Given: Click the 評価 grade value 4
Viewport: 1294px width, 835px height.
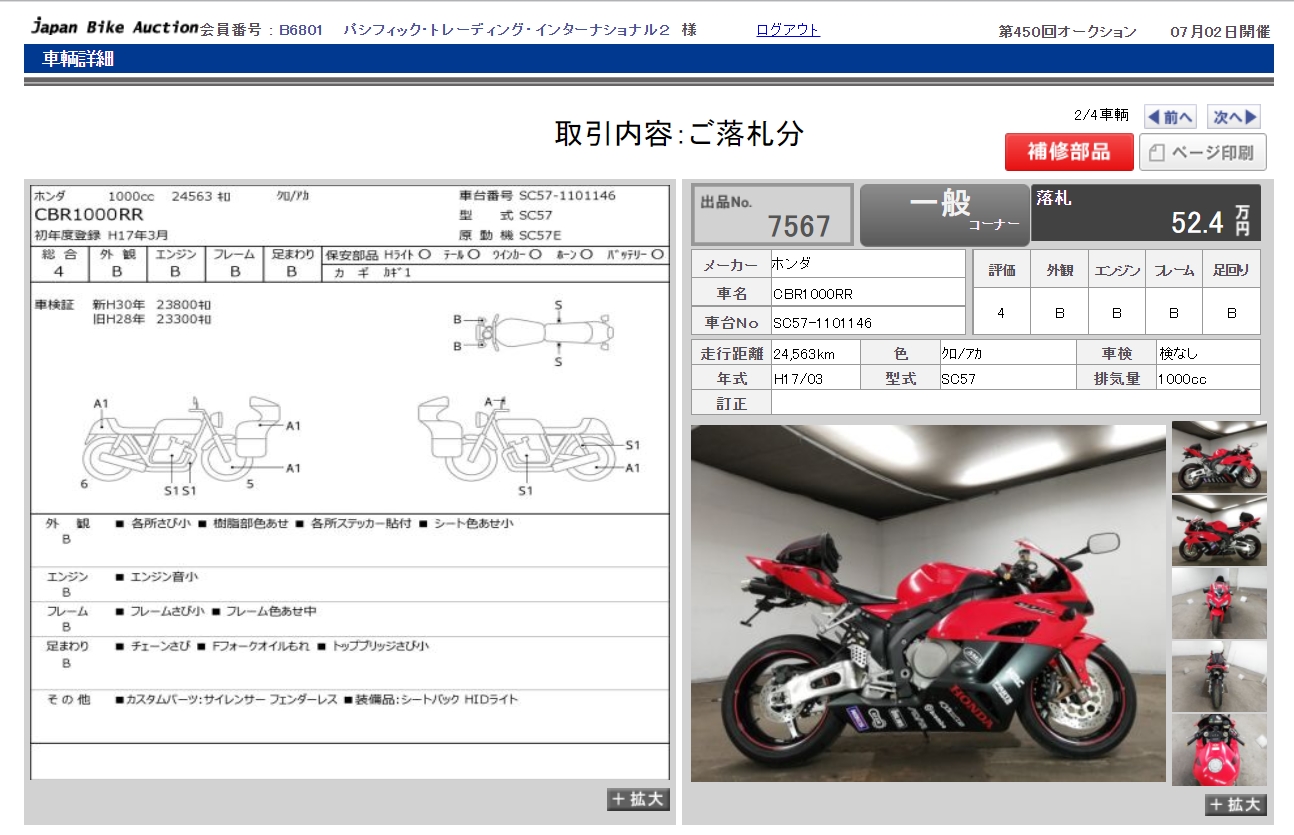Looking at the screenshot, I should [x=1001, y=313].
